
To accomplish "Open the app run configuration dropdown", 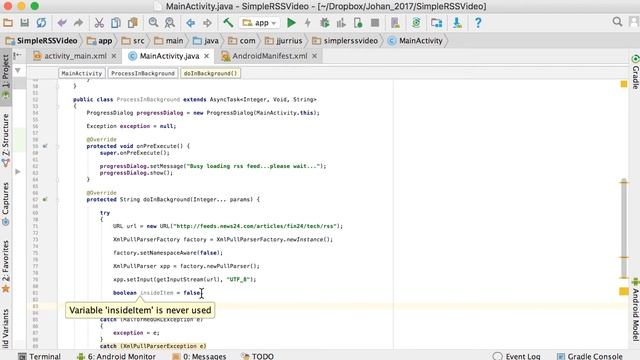I will pos(260,23).
